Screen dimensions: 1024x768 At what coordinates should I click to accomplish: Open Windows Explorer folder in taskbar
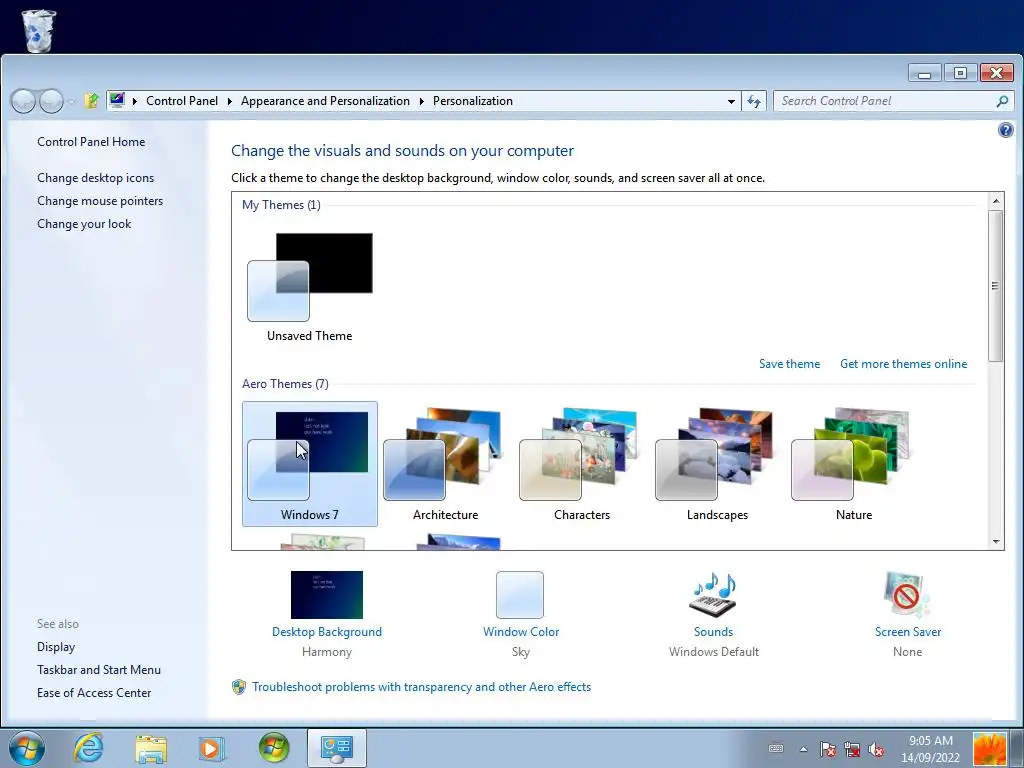pyautogui.click(x=151, y=748)
